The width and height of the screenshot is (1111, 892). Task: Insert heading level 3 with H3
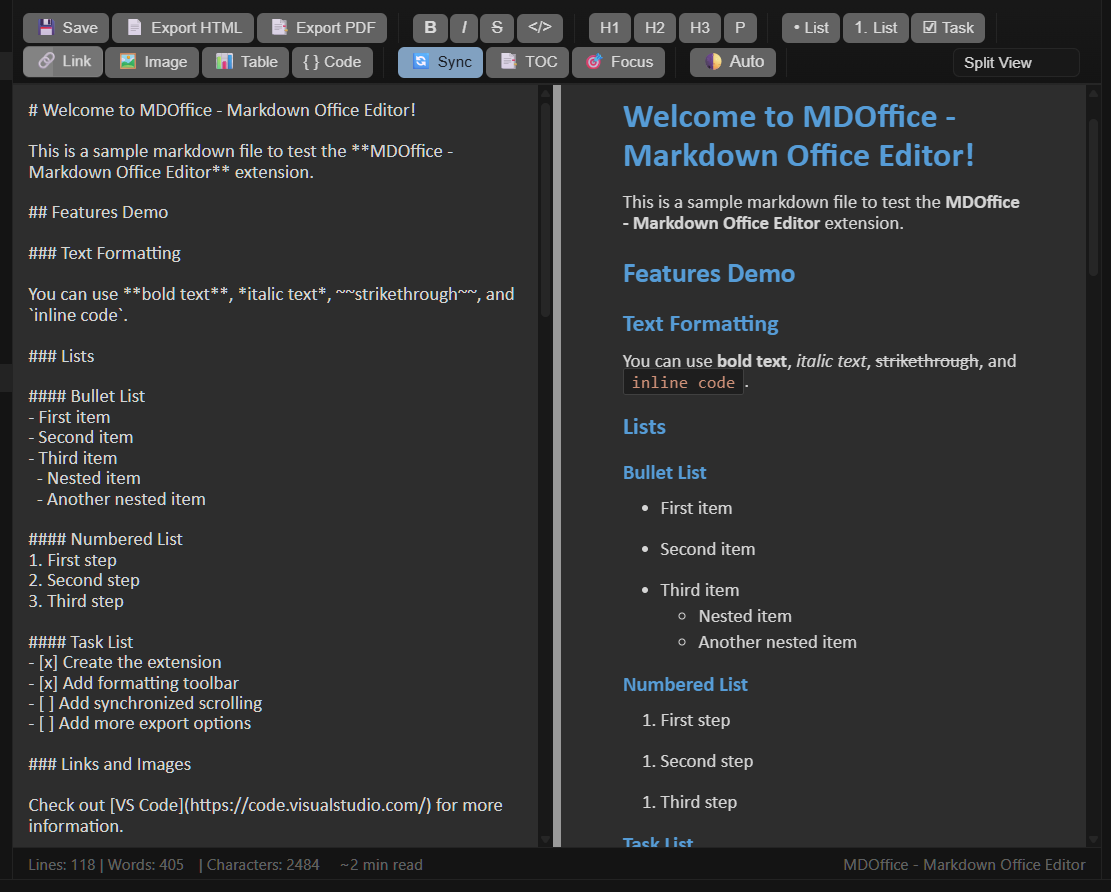699,28
